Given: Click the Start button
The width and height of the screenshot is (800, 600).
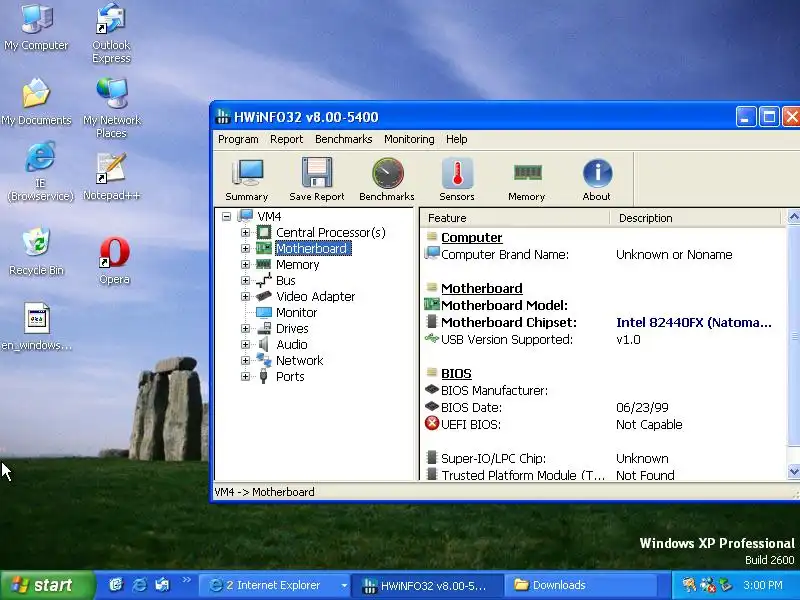Looking at the screenshot, I should pyautogui.click(x=47, y=585).
